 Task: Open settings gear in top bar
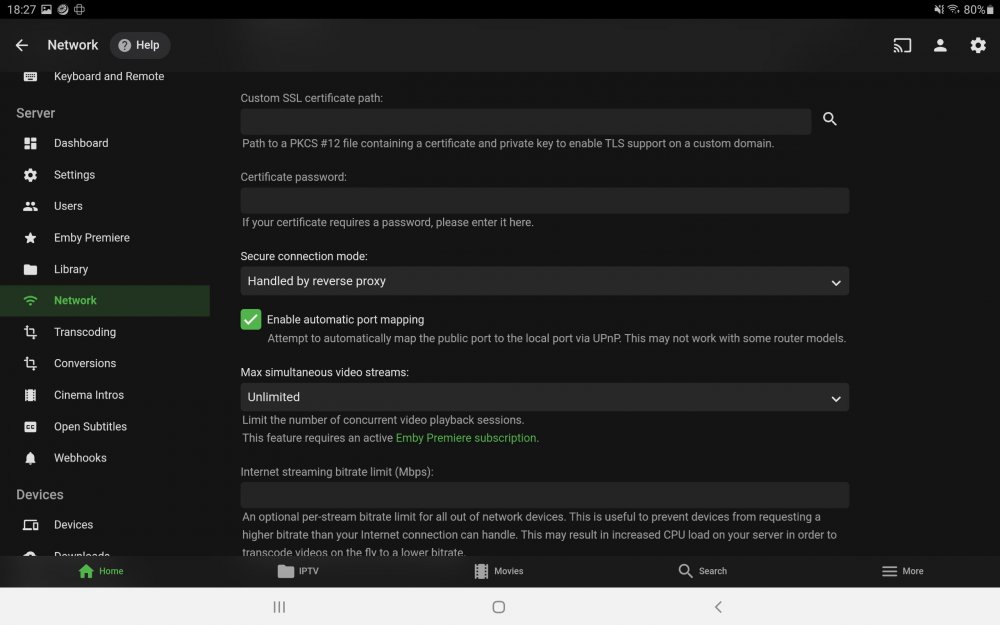tap(978, 45)
